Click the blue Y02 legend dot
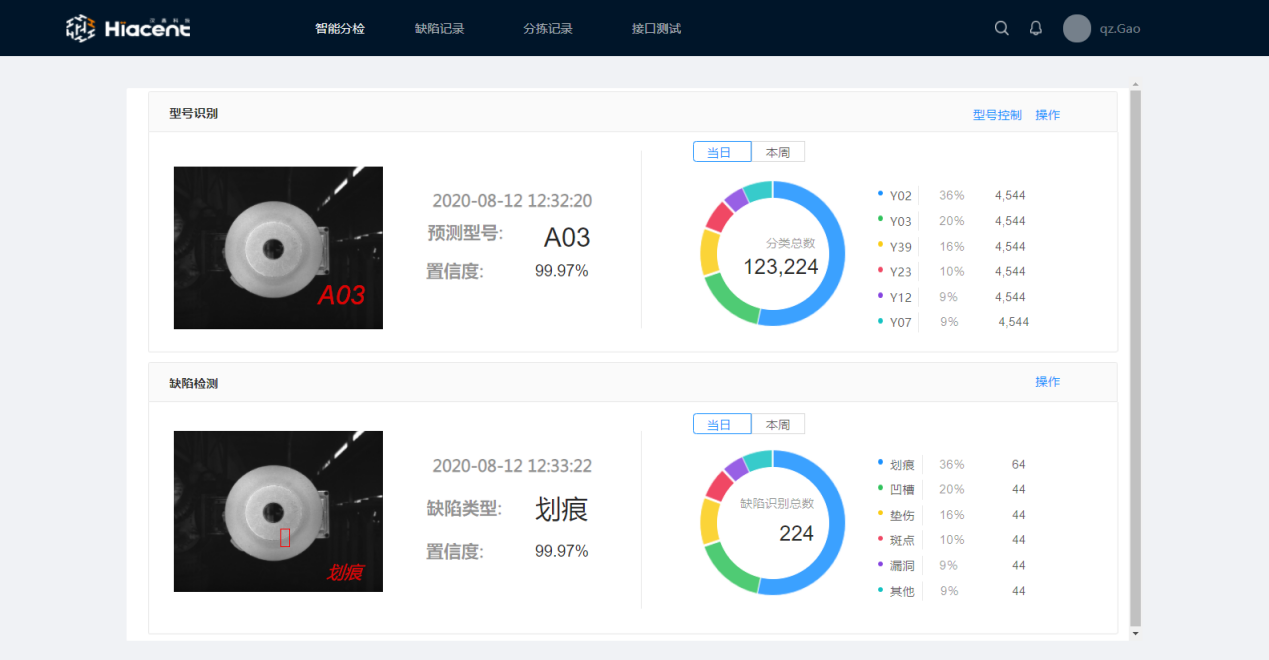The image size is (1269, 660). tap(880, 193)
